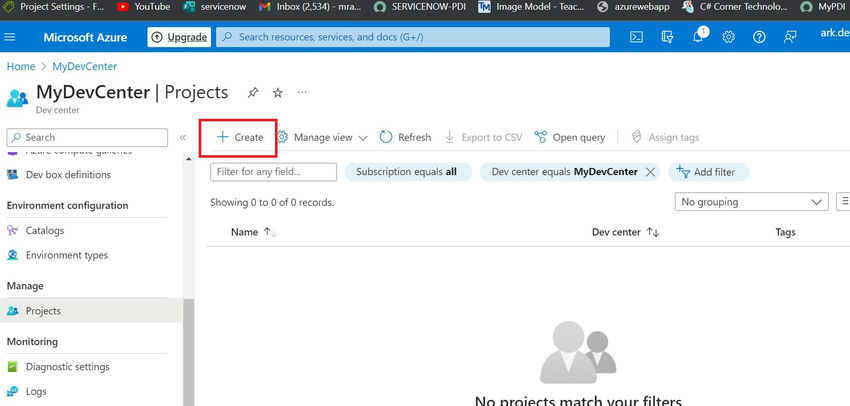Click the sidebar scrollbar up arrow
Image resolution: width=850 pixels, height=406 pixels.
click(188, 159)
